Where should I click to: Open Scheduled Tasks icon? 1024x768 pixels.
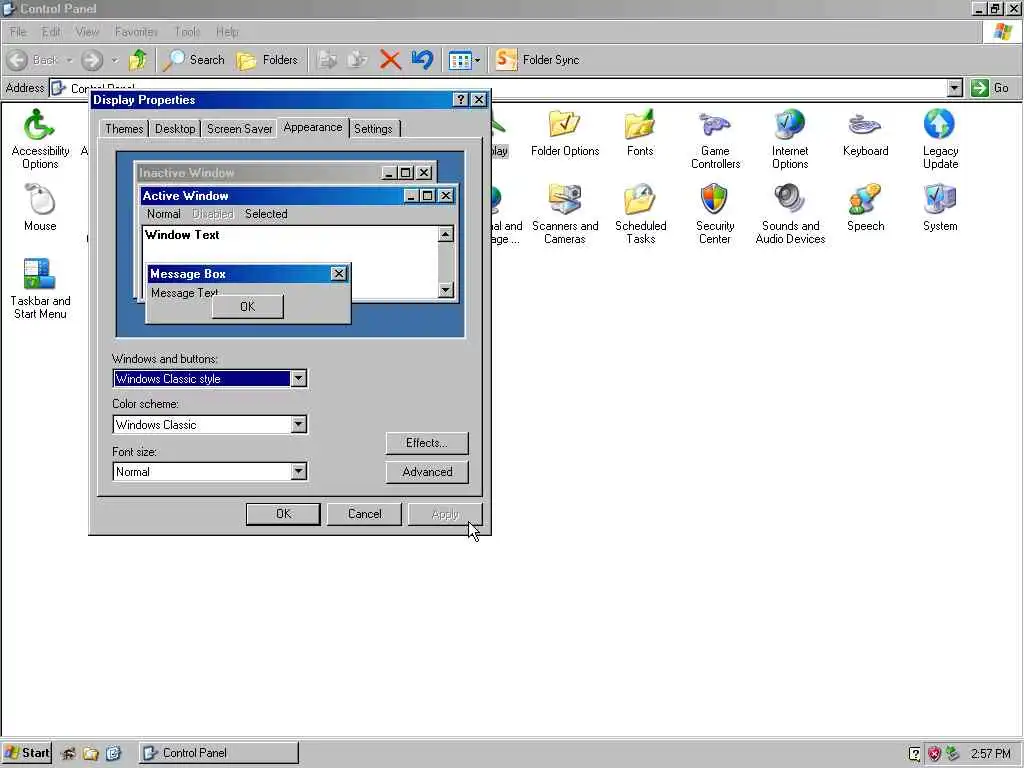(641, 214)
